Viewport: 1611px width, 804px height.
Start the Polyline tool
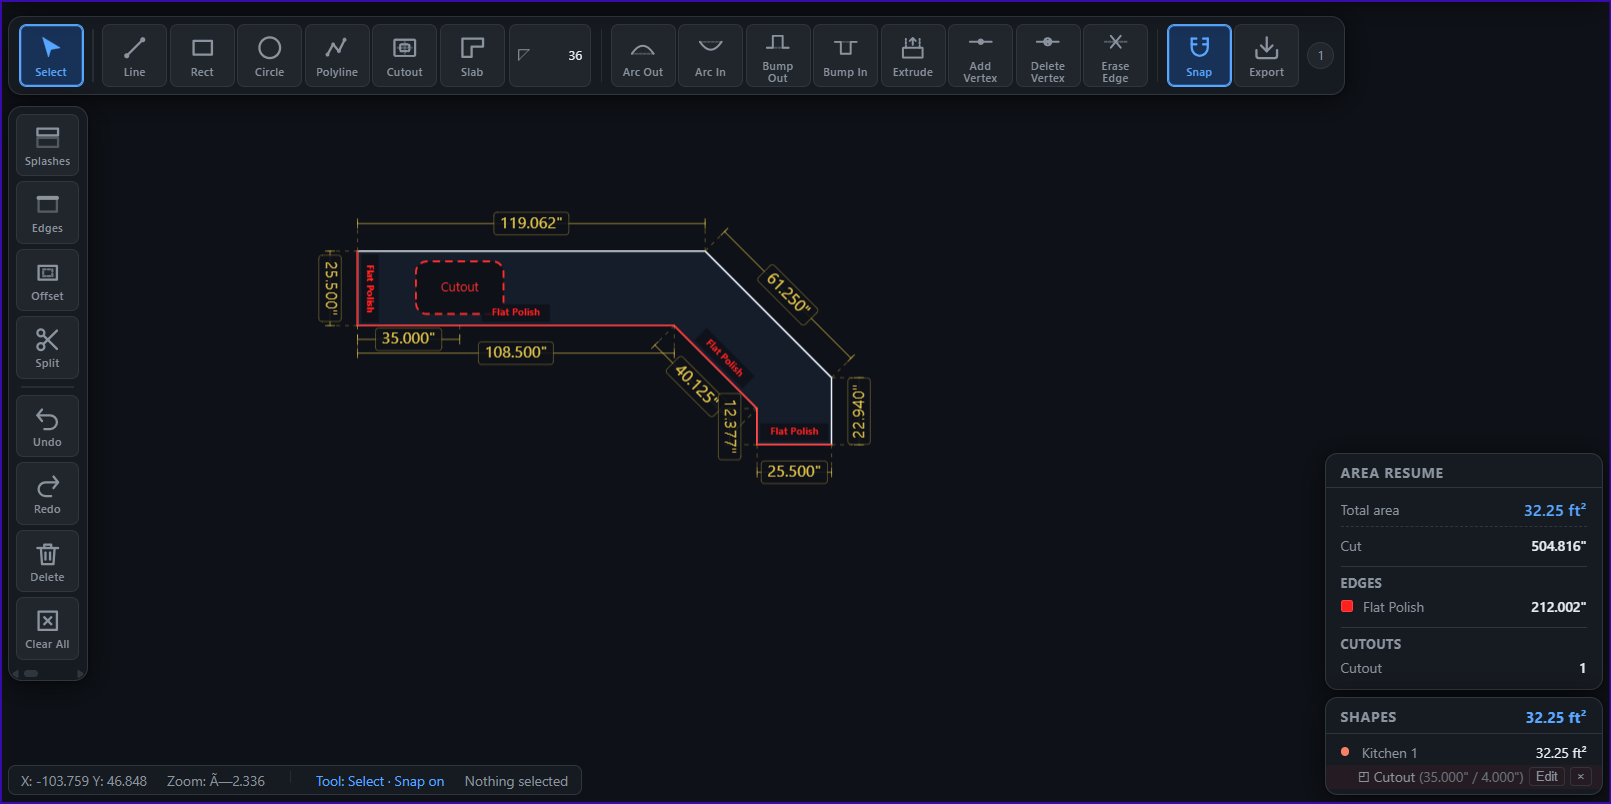(337, 56)
